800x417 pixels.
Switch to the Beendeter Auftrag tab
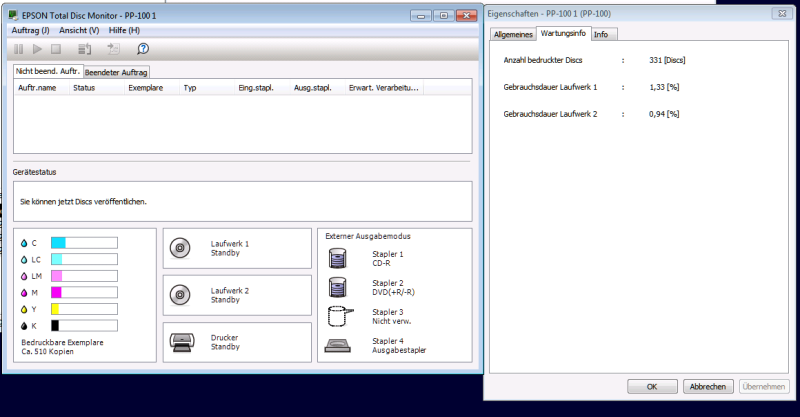click(116, 72)
